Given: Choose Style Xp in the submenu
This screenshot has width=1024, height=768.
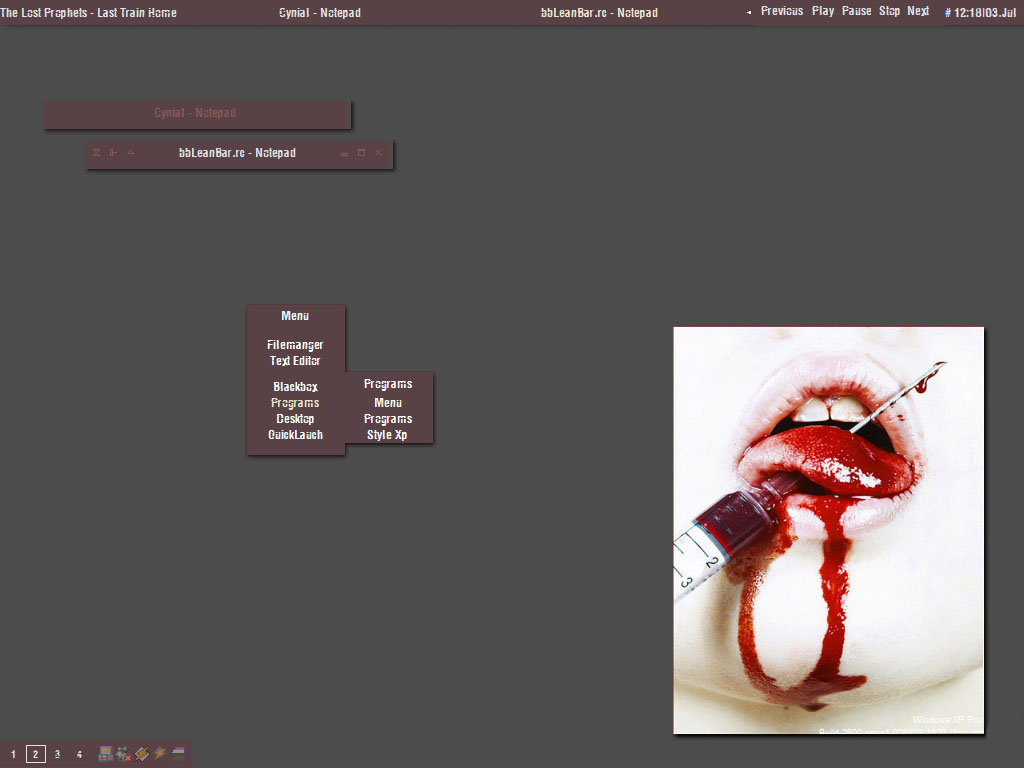Looking at the screenshot, I should pos(387,434).
